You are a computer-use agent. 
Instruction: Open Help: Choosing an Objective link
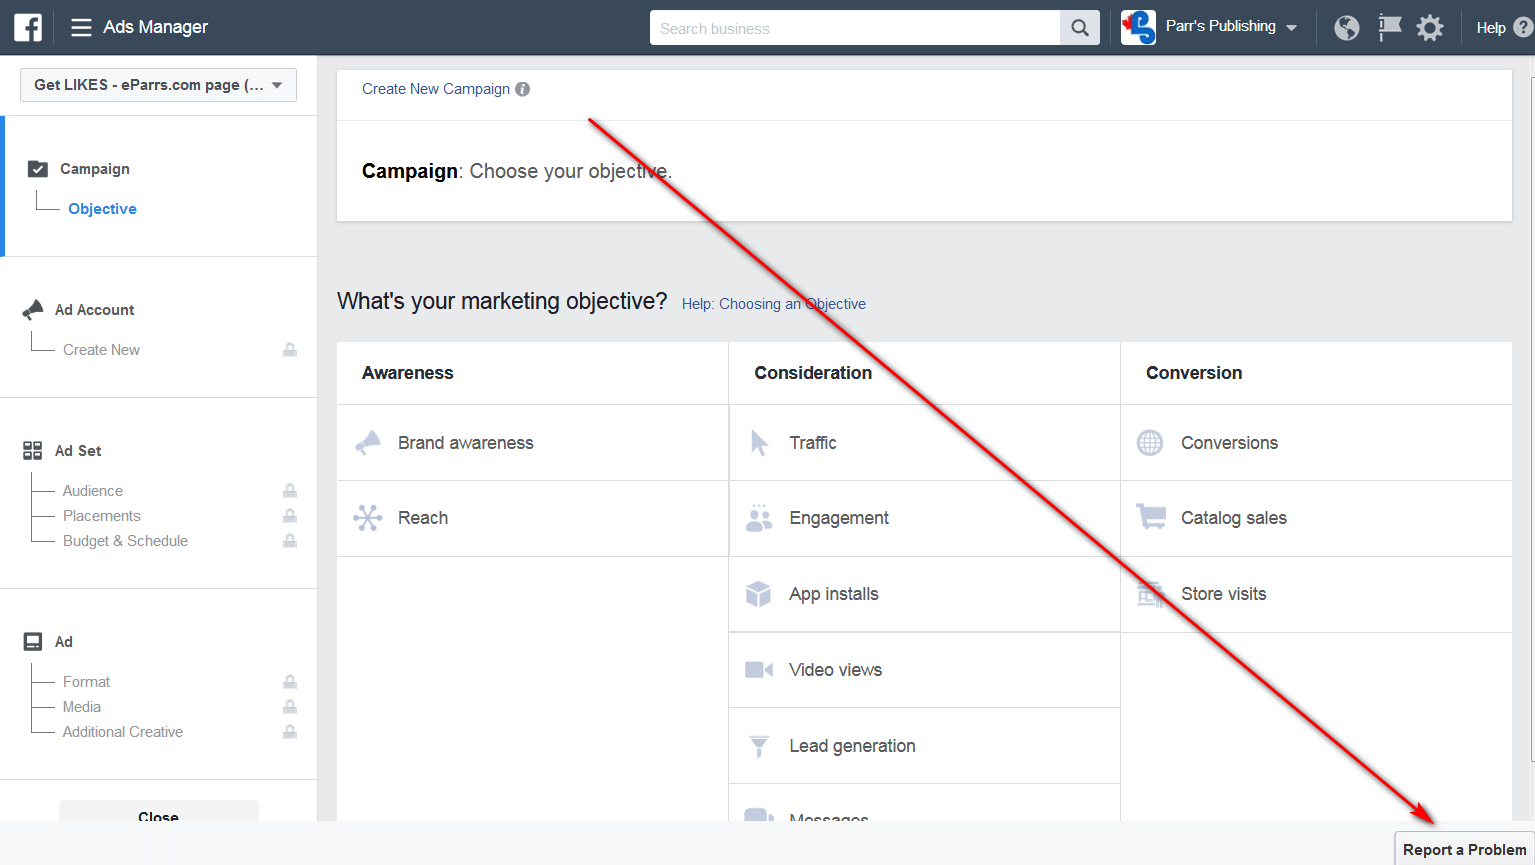point(774,304)
